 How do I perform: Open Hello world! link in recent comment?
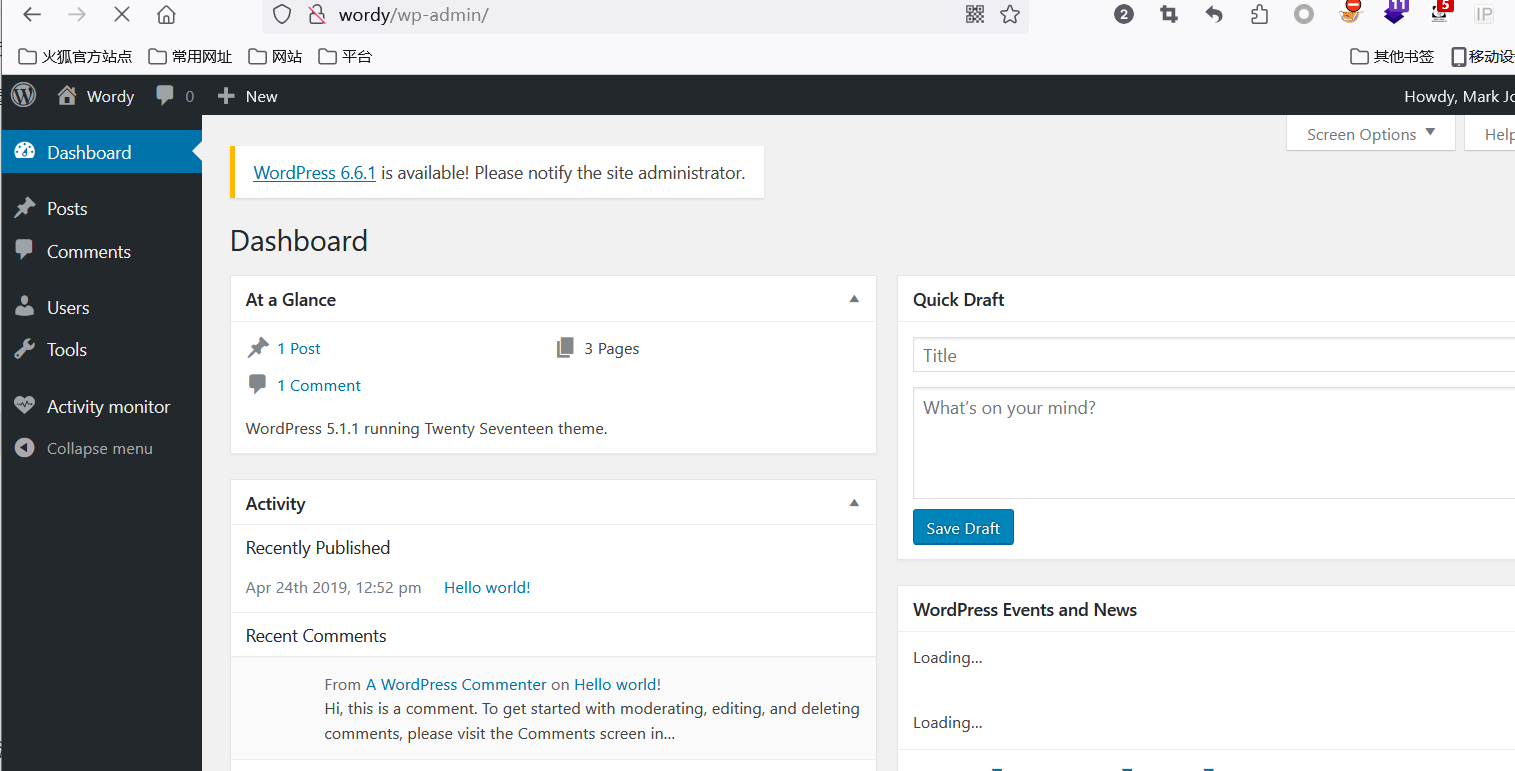click(617, 684)
